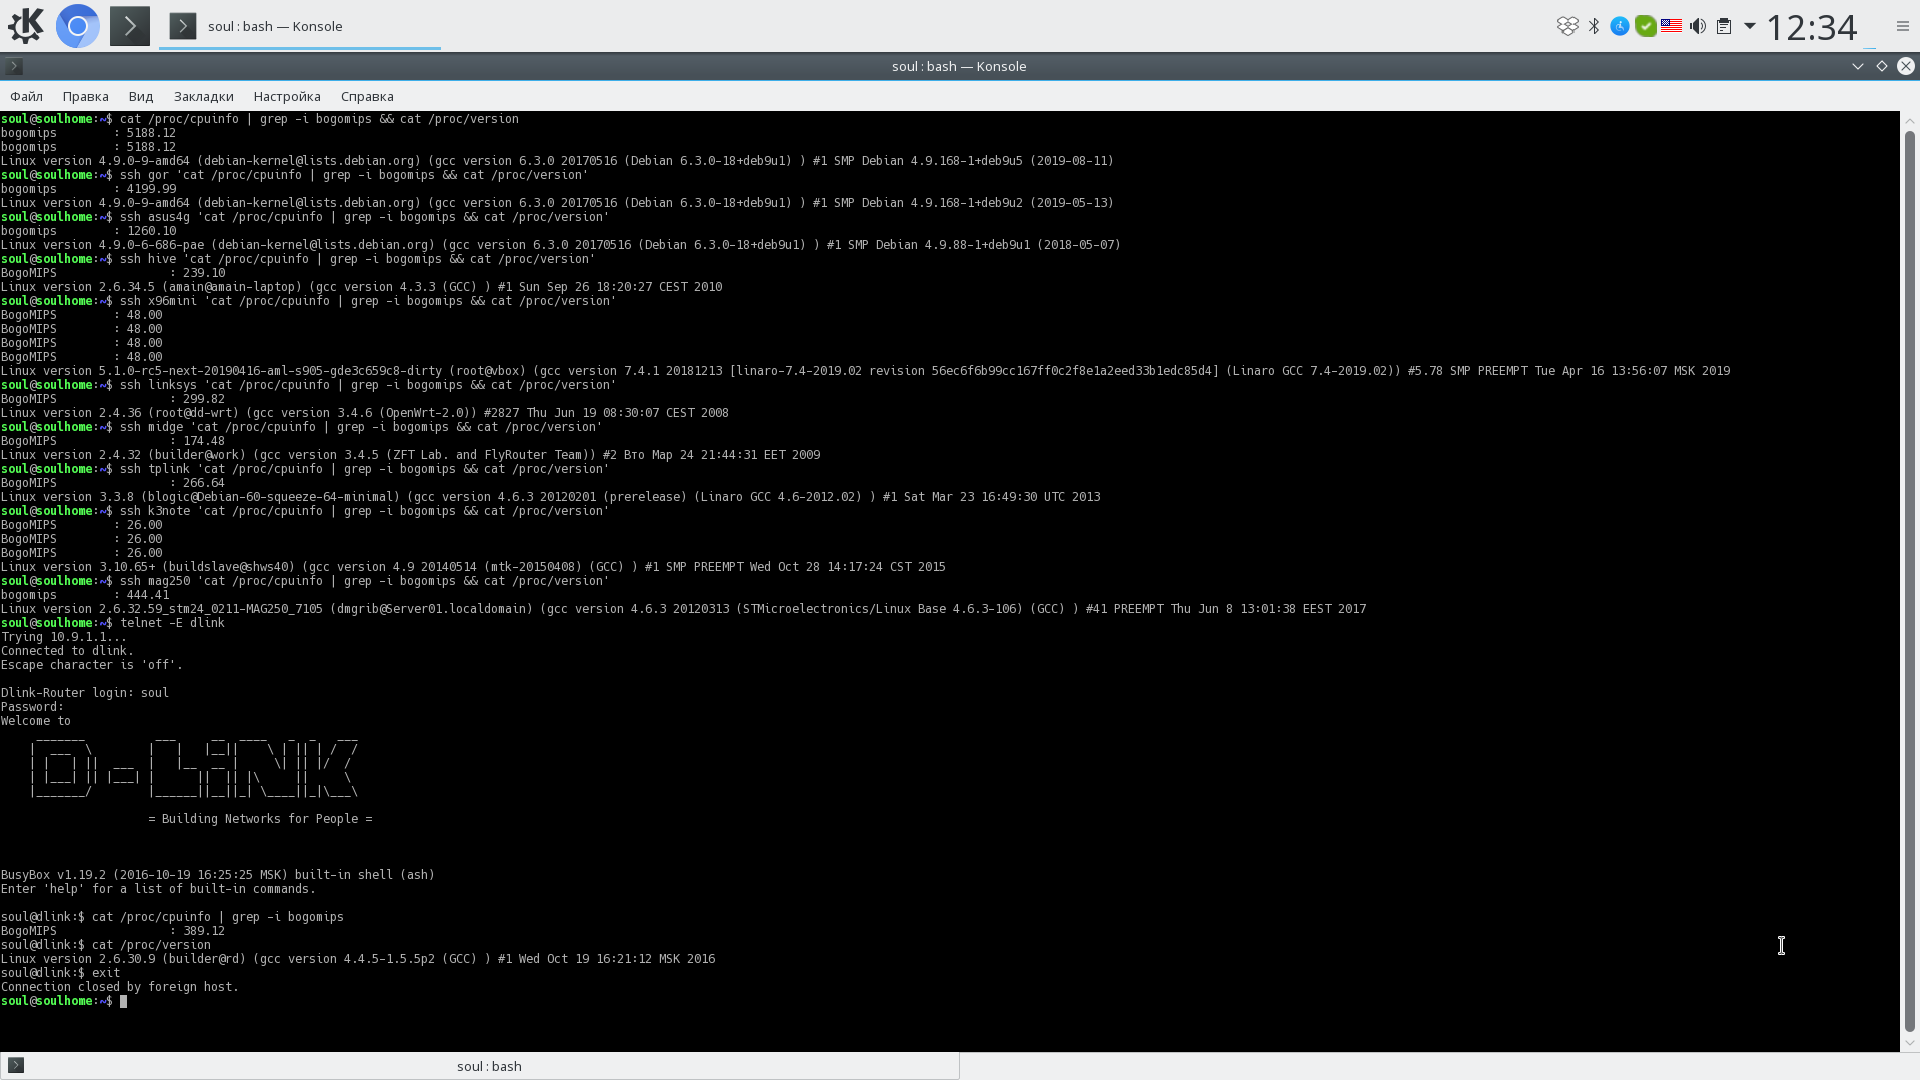Open the window menu icon in title bar

14,66
